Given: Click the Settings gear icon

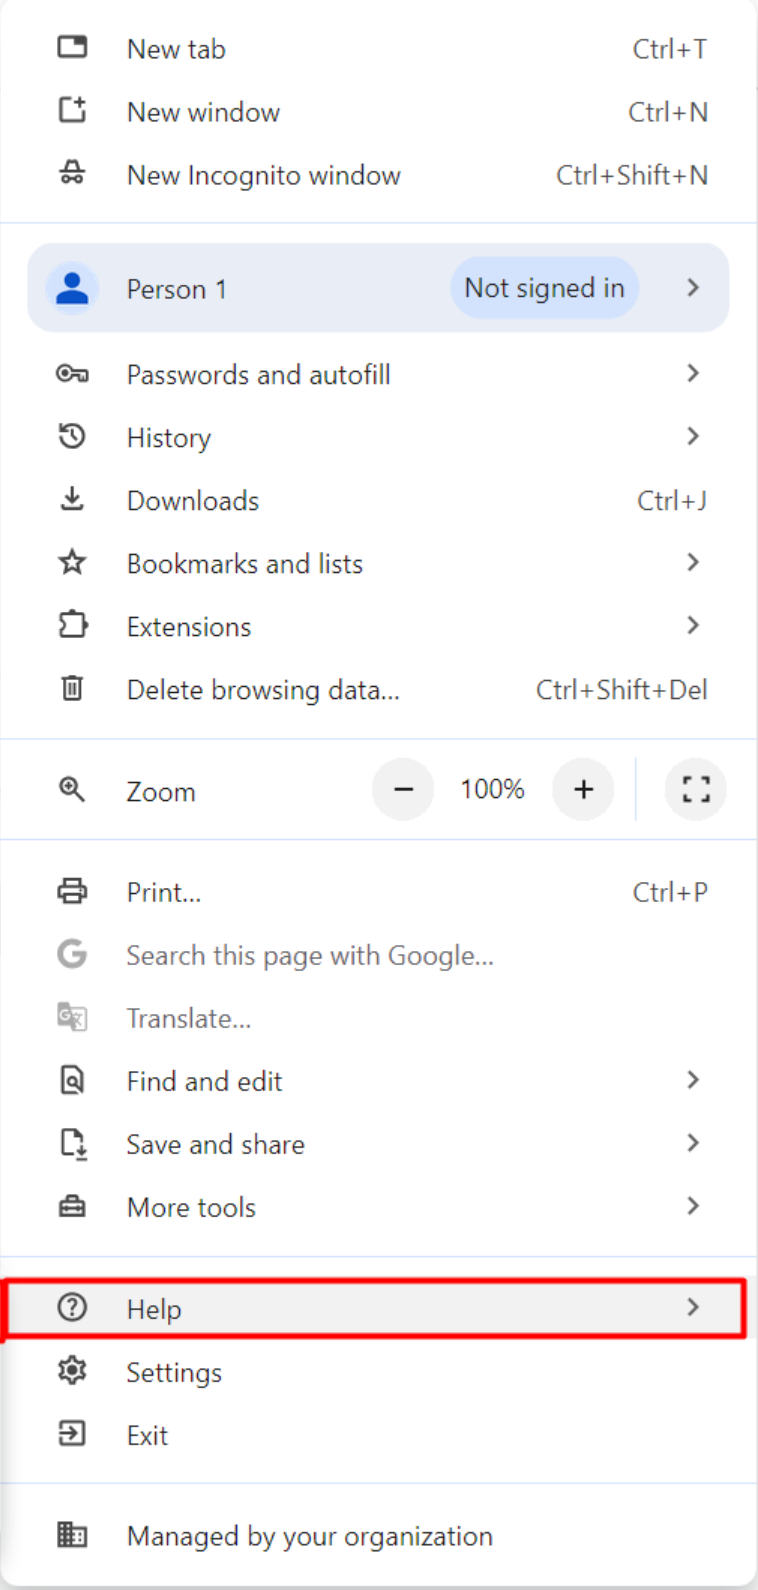Looking at the screenshot, I should coord(72,1371).
